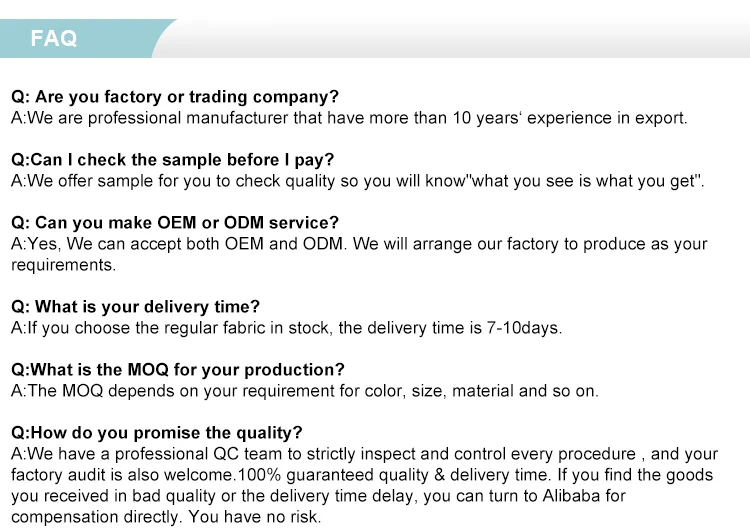Image resolution: width=750 pixels, height=532 pixels.
Task: Open the "How do you promise the quality?" question
Action: 156,432
